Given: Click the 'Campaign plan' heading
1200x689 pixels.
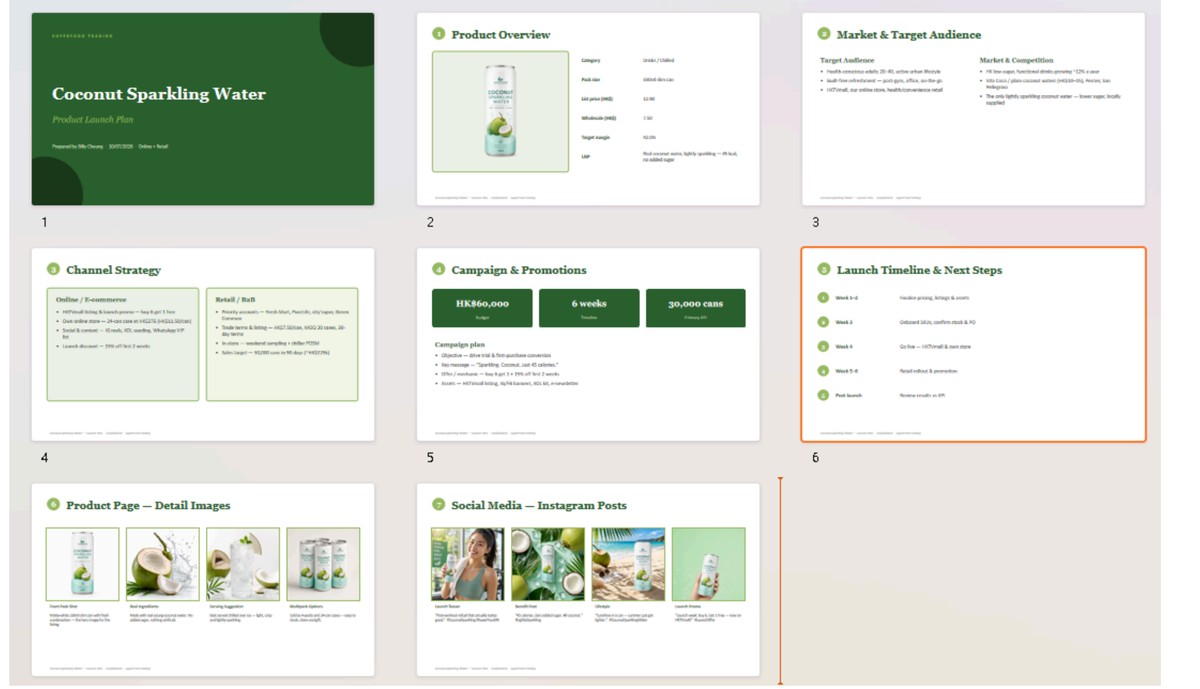Looking at the screenshot, I should [463, 344].
